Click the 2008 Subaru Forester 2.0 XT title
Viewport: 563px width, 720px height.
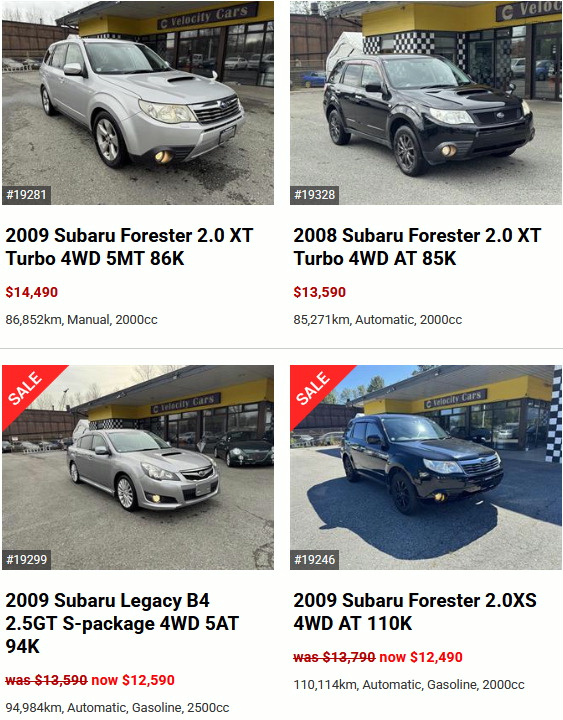tap(417, 247)
